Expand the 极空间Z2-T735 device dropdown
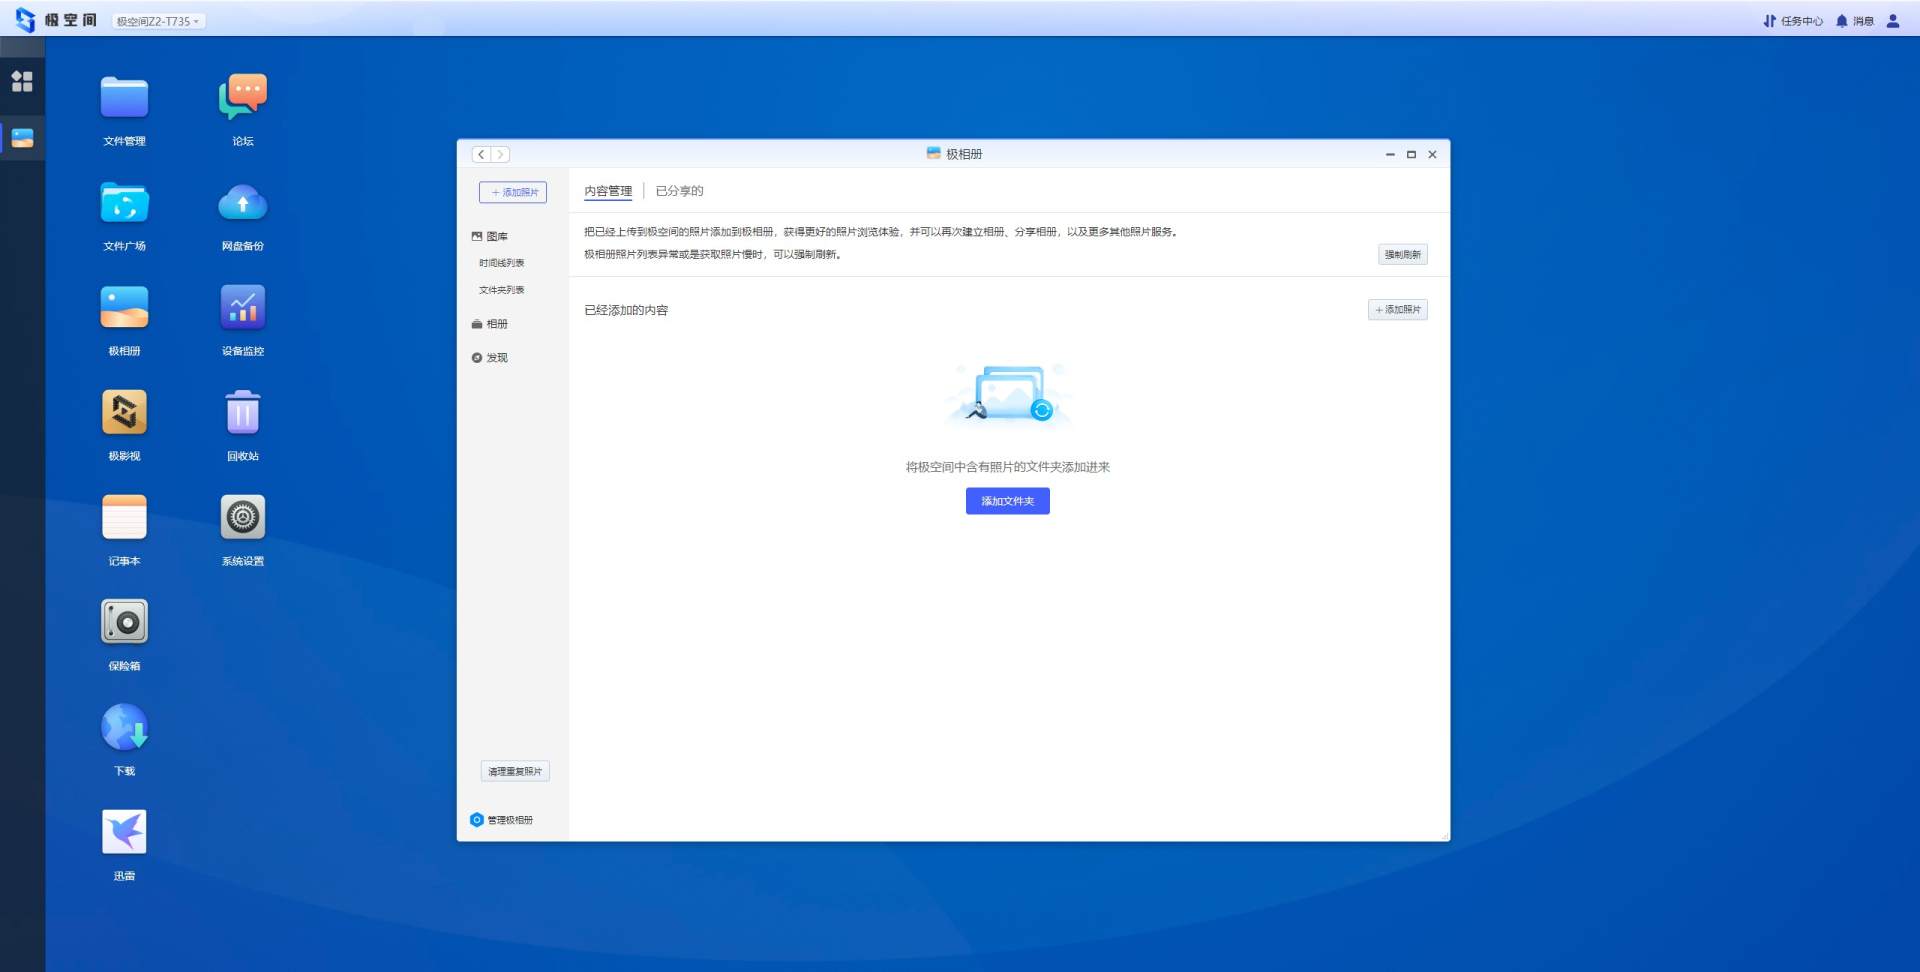Viewport: 1920px width, 972px height. (158, 21)
